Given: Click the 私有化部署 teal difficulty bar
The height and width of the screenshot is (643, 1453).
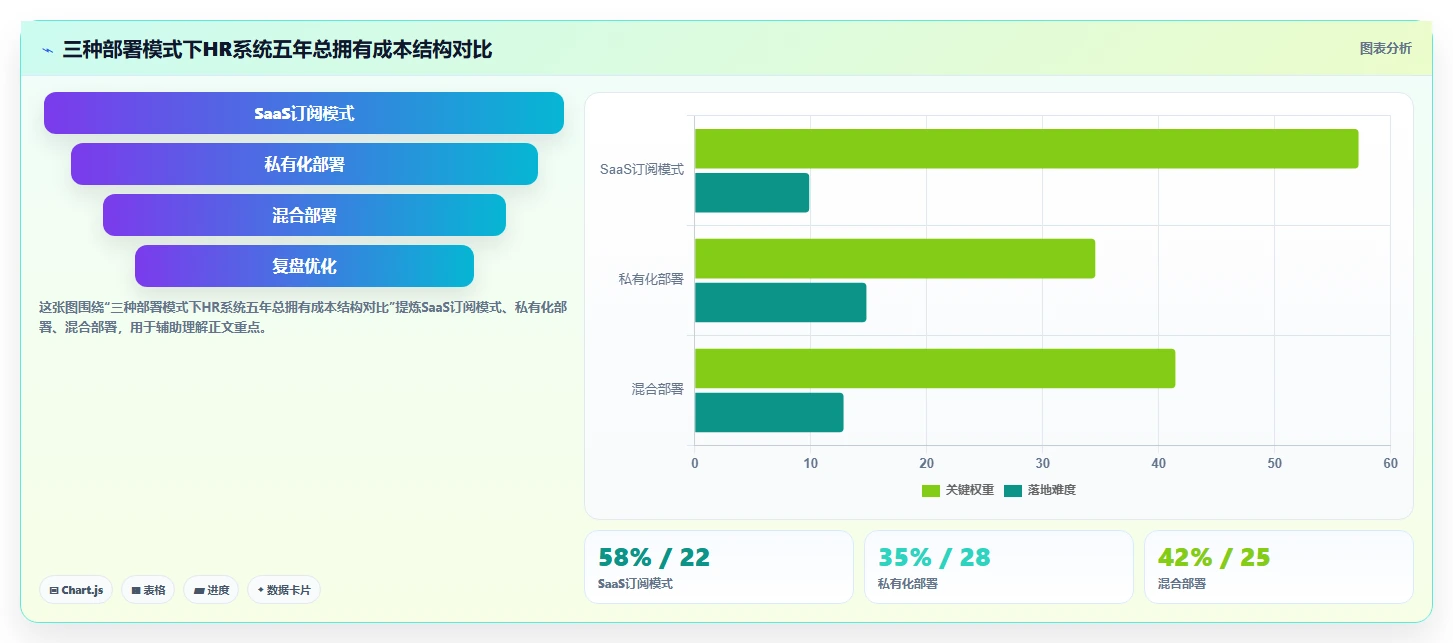Looking at the screenshot, I should tap(780, 302).
